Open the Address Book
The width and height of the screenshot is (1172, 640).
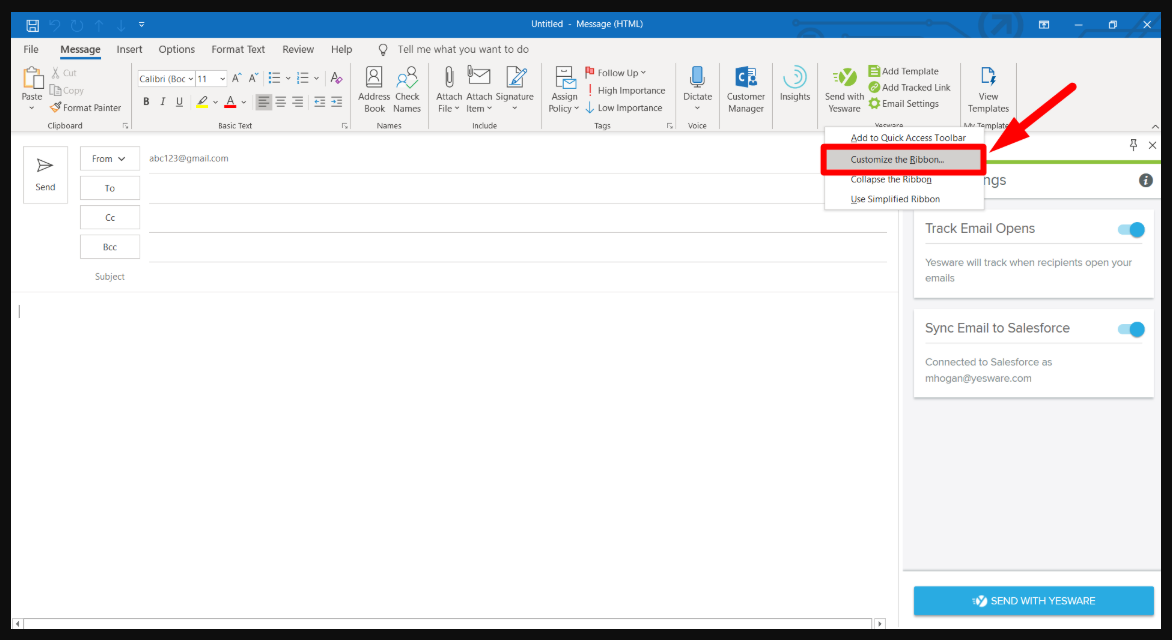point(374,89)
